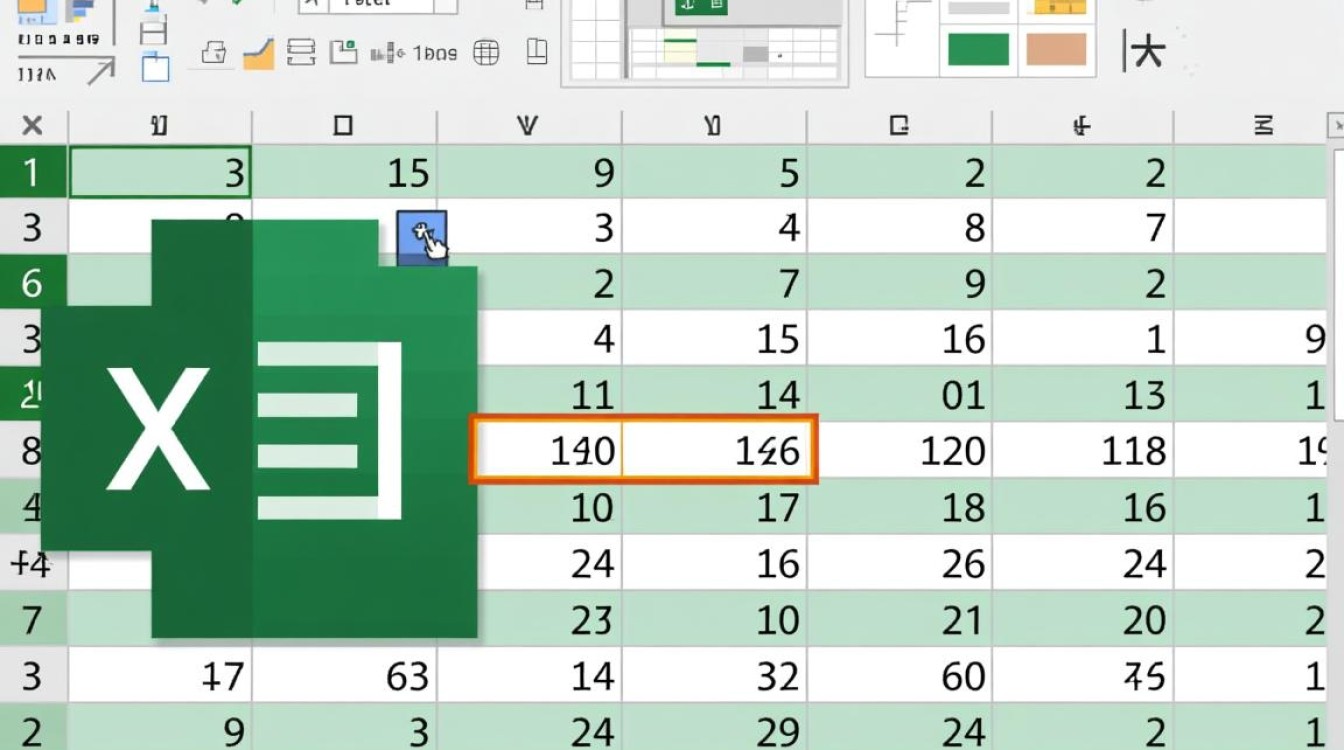Image resolution: width=1344 pixels, height=750 pixels.
Task: Select the cell containing 32
Action: click(x=714, y=677)
